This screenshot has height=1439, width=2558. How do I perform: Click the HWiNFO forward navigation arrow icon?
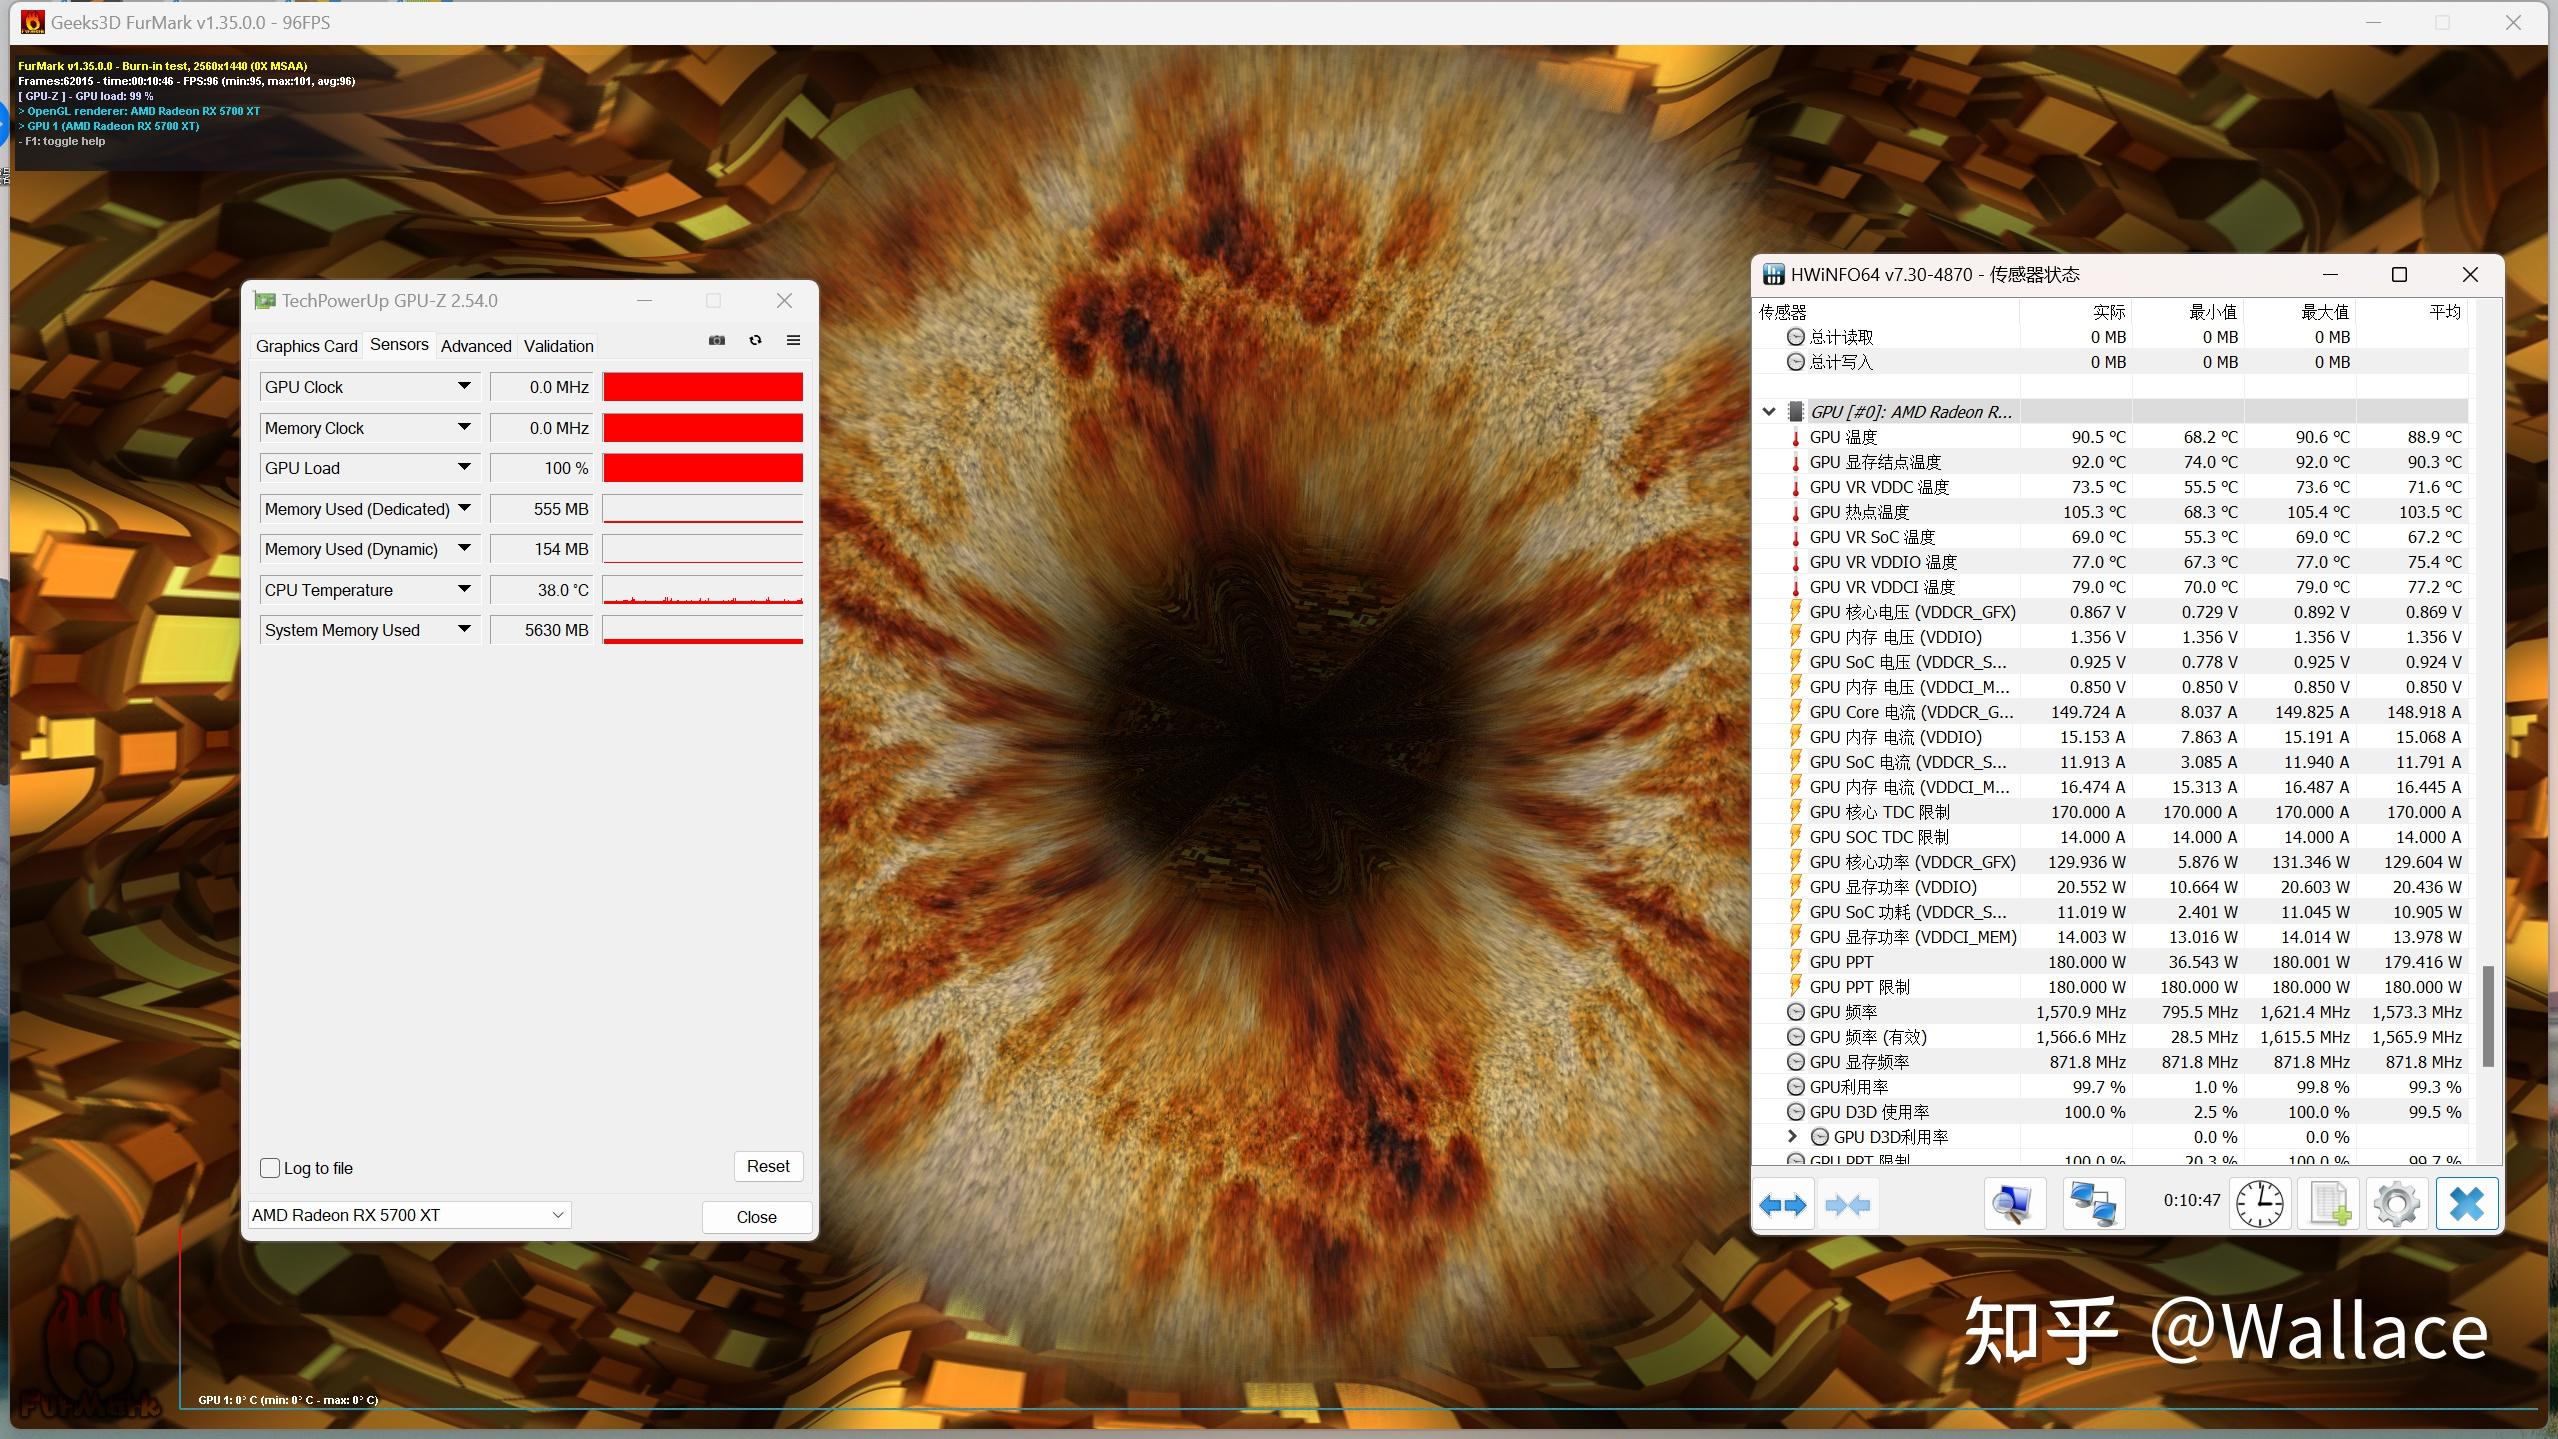pyautogui.click(x=1796, y=1204)
